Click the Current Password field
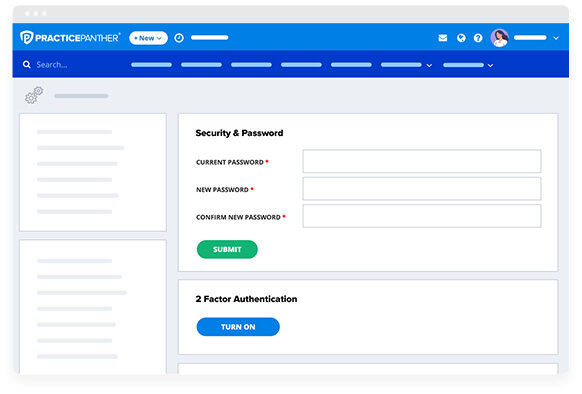This screenshot has height=394, width=582. click(x=422, y=161)
